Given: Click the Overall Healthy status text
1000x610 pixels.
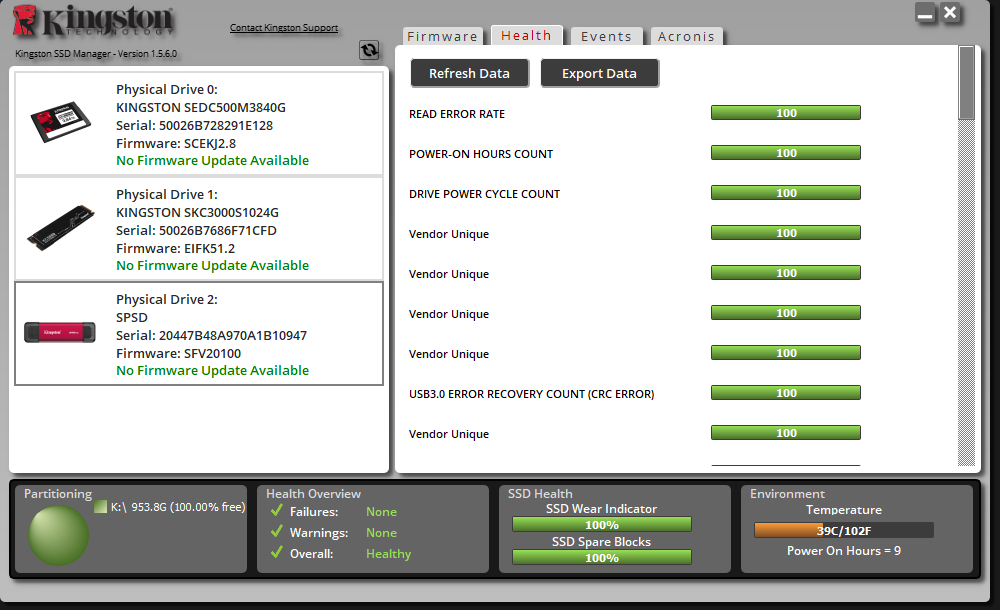Looking at the screenshot, I should point(388,554).
